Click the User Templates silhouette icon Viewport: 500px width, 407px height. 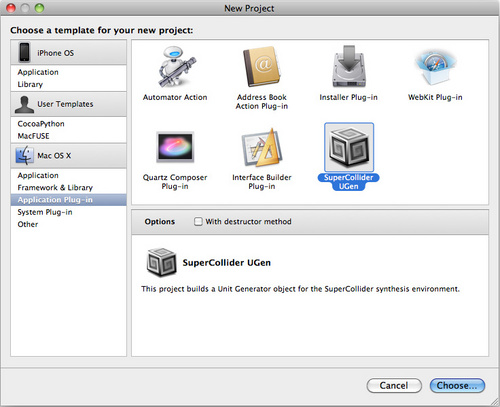tap(24, 104)
